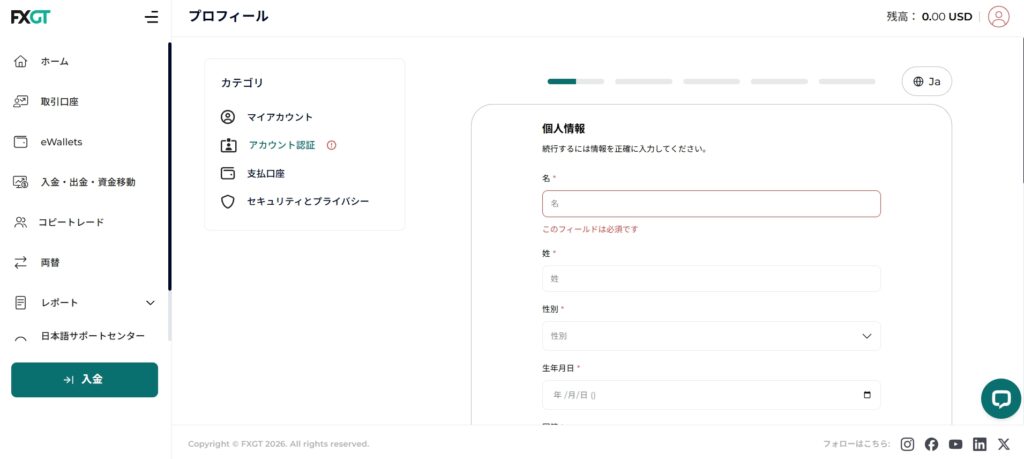Expand the レポート submenu chevron
Image resolution: width=1024 pixels, height=459 pixels.
point(151,303)
